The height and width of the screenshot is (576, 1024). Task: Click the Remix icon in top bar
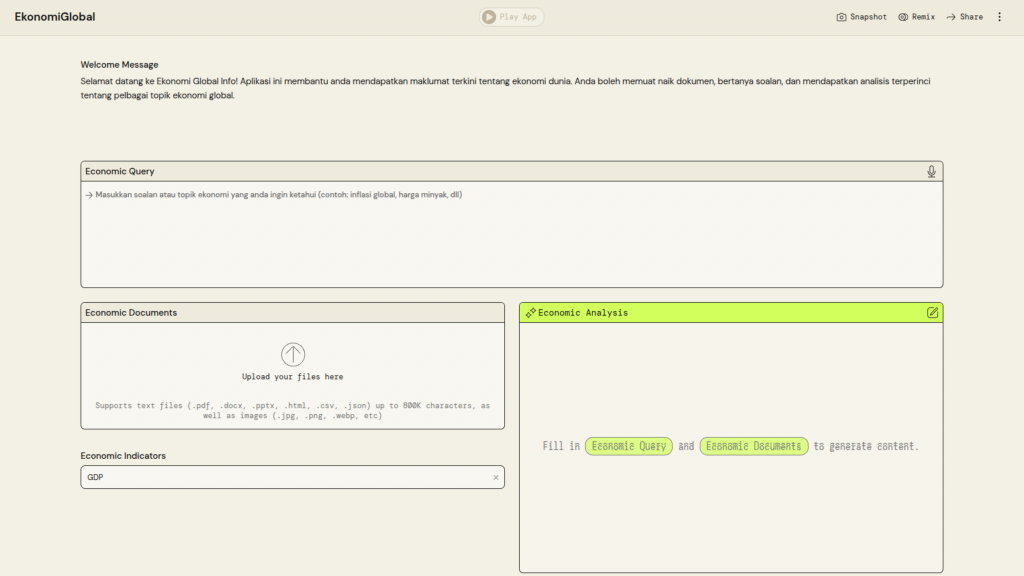903,17
